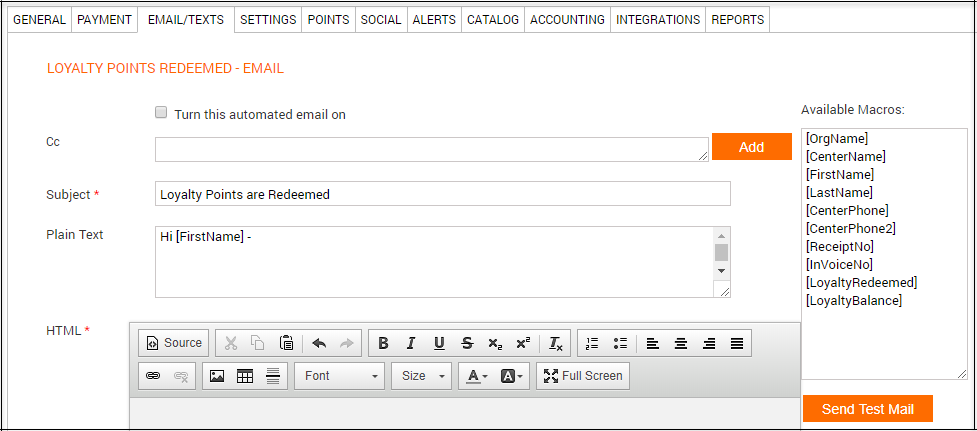Open the ACCOUNTING tab
Viewport: 977px width, 431px height.
coord(568,19)
